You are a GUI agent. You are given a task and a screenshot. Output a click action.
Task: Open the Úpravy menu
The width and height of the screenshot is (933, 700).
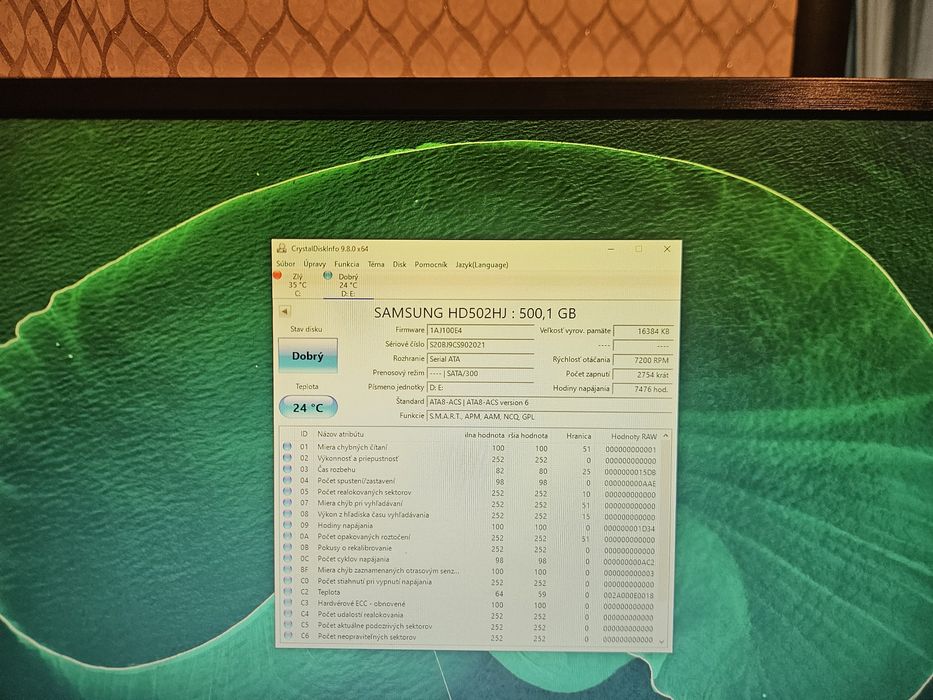[314, 264]
